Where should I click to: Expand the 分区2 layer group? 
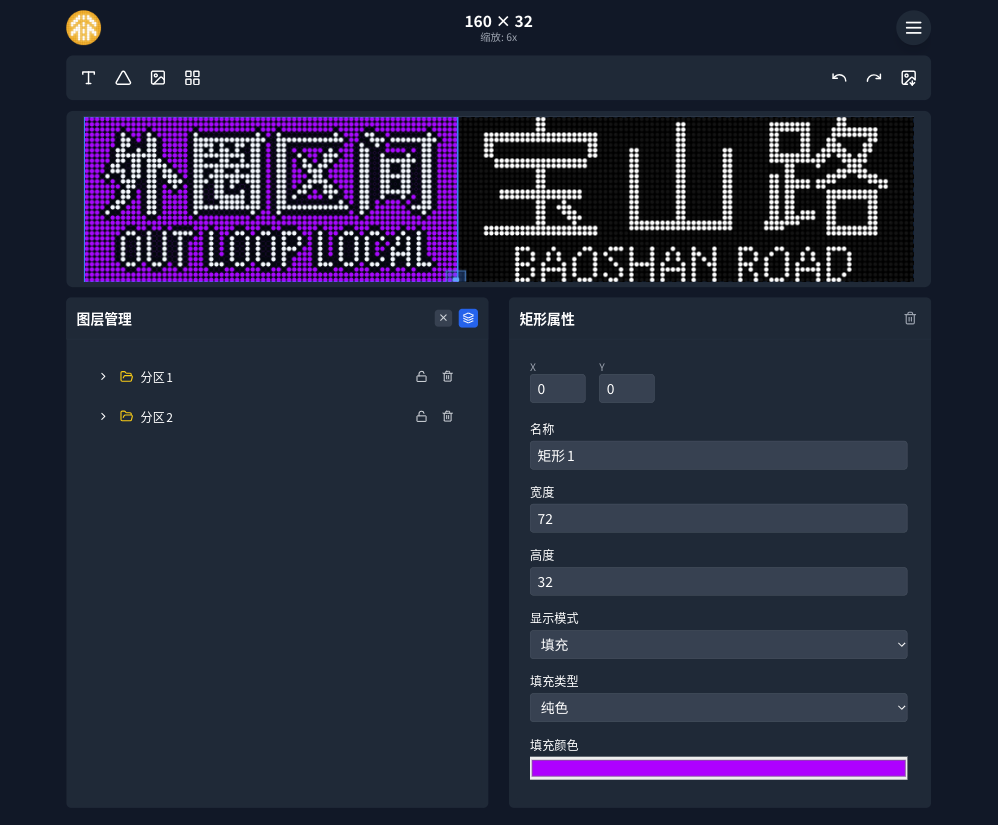[103, 417]
